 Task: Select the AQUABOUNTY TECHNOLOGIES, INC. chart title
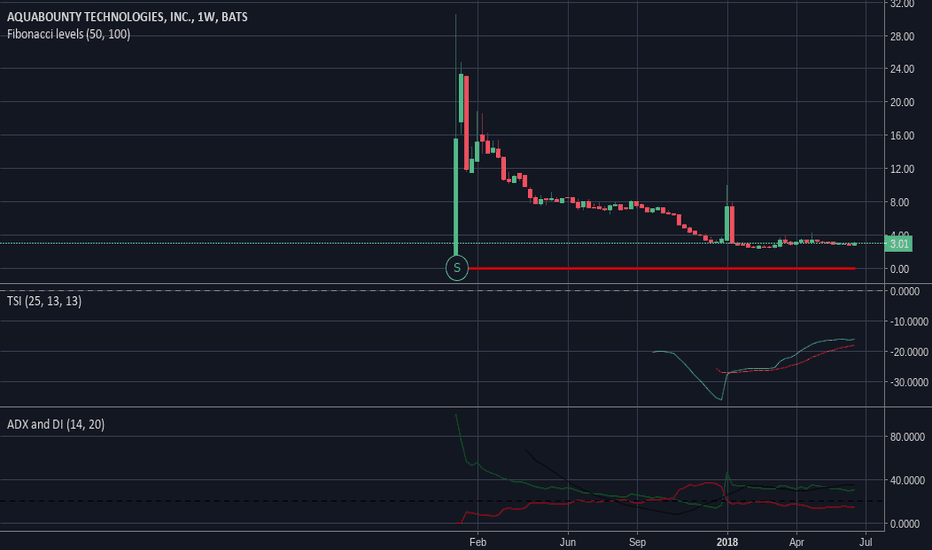(127, 17)
